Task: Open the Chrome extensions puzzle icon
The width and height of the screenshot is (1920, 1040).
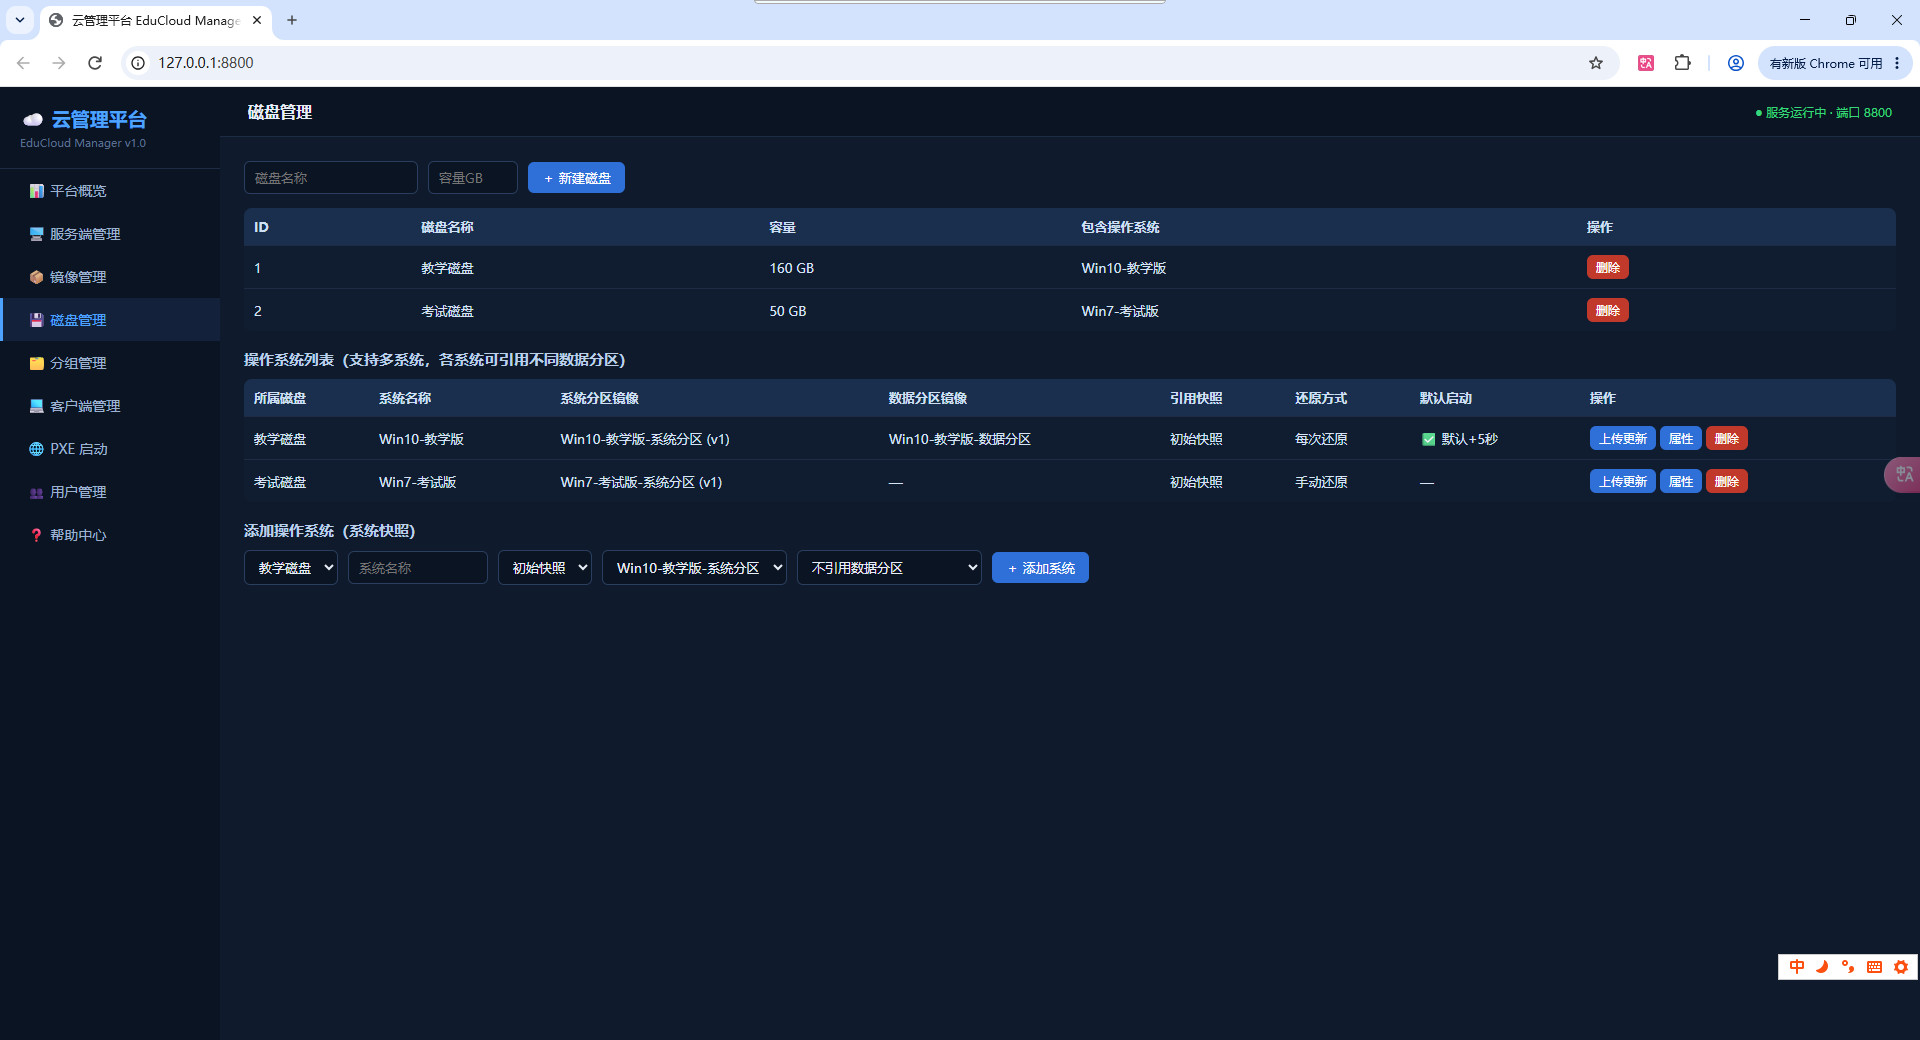Action: tap(1683, 63)
